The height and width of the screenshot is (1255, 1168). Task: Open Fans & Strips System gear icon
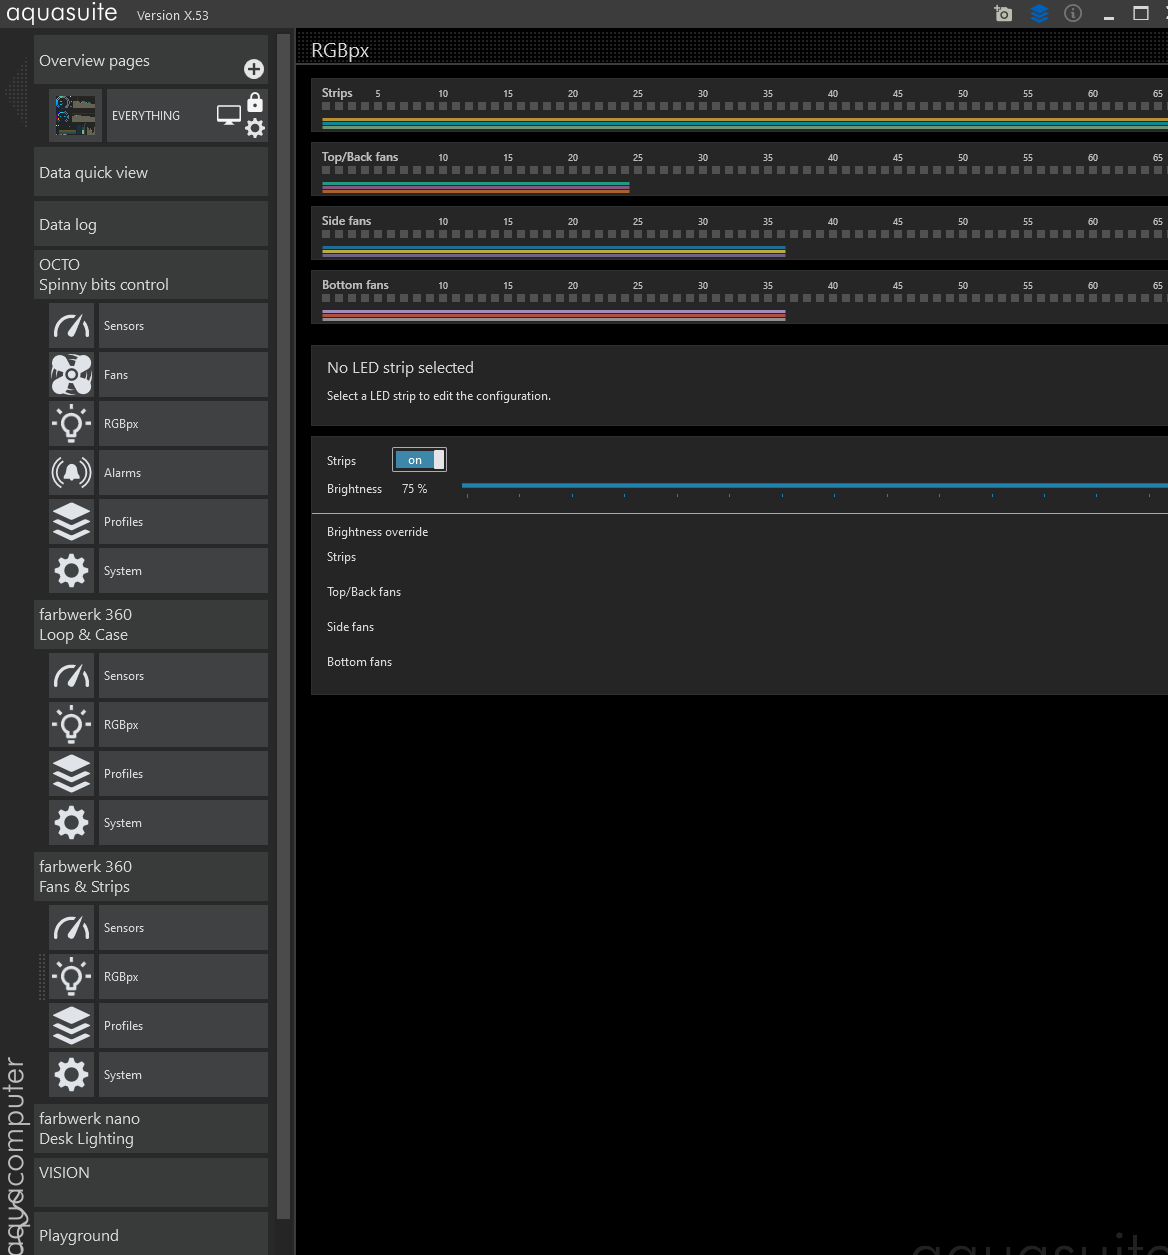pyautogui.click(x=71, y=1075)
